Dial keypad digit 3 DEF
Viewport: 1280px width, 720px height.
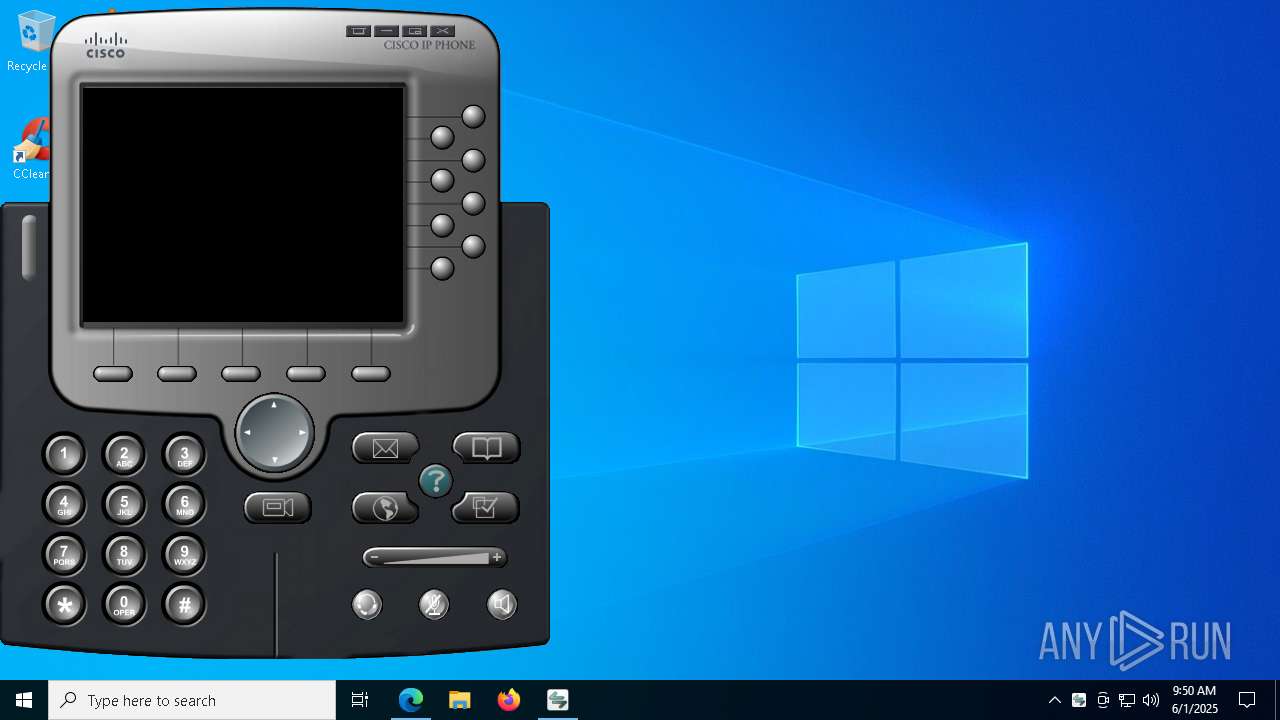[x=184, y=455]
